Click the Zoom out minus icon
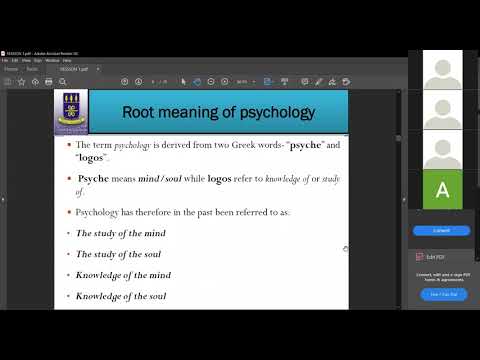Viewport: 480px width, 360px height. 211,82
